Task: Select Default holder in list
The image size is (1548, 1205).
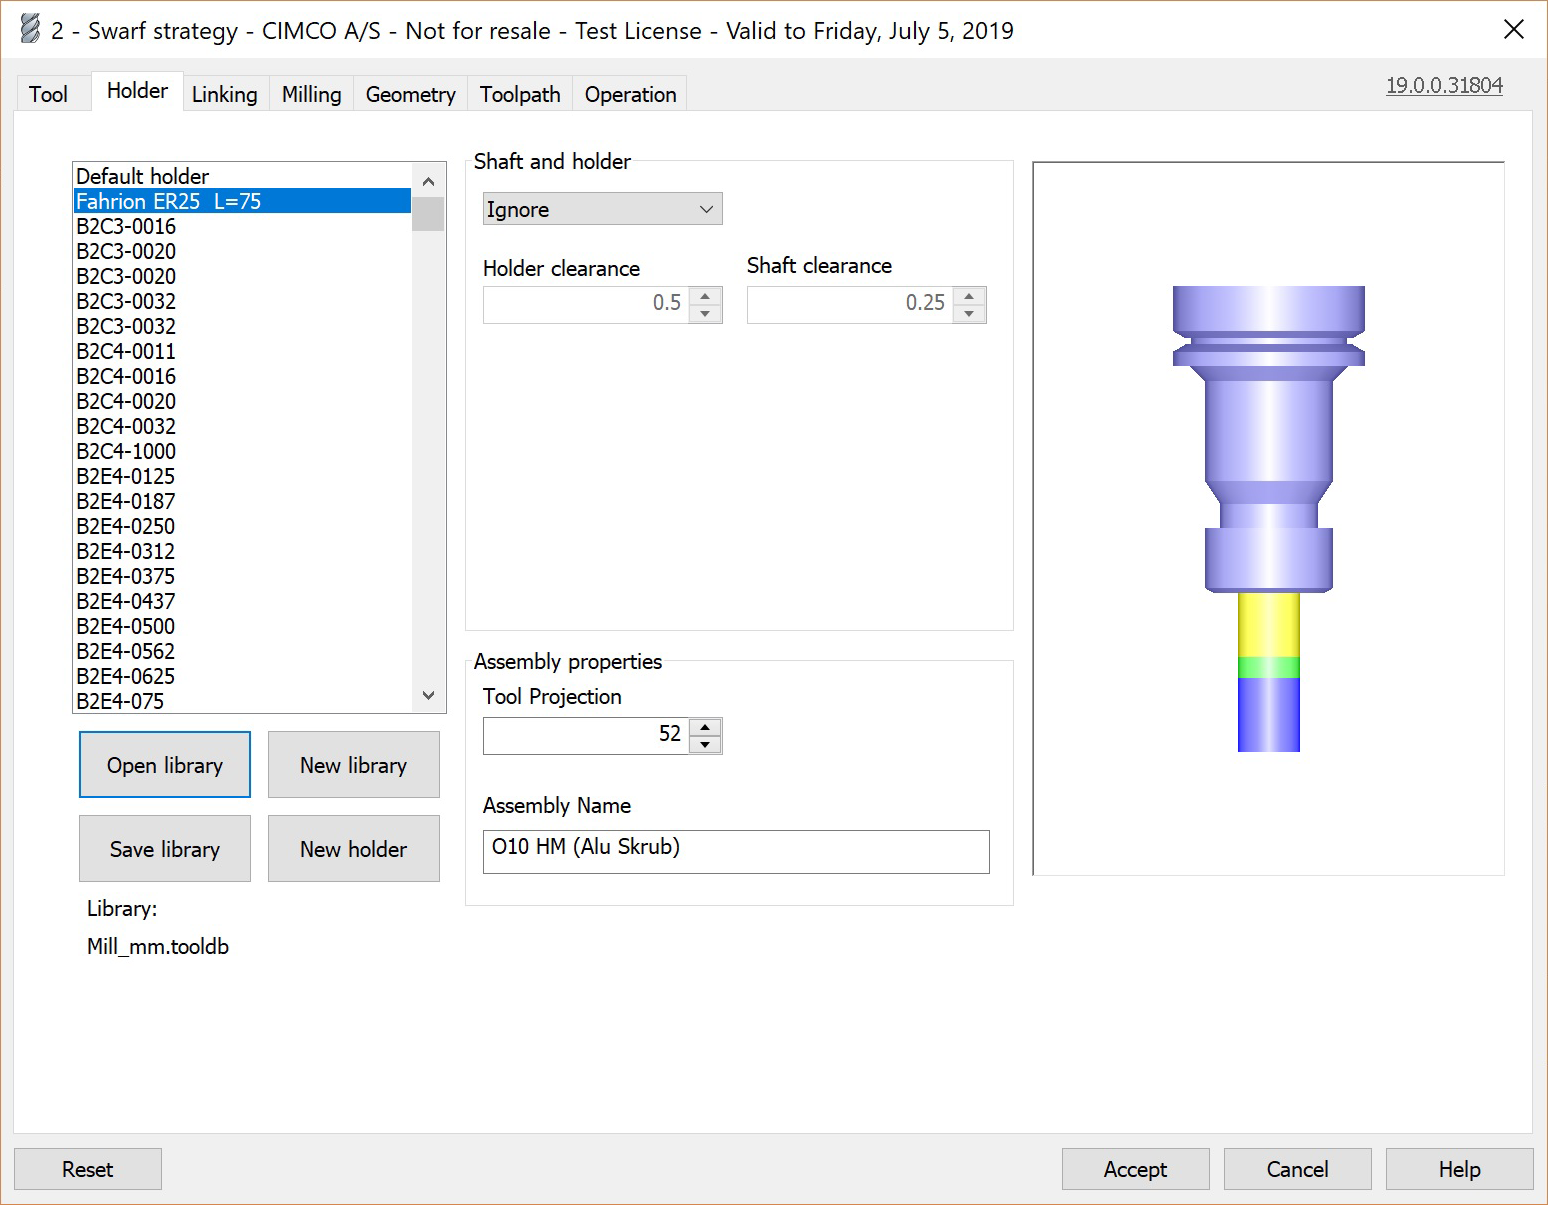Action: click(x=143, y=176)
